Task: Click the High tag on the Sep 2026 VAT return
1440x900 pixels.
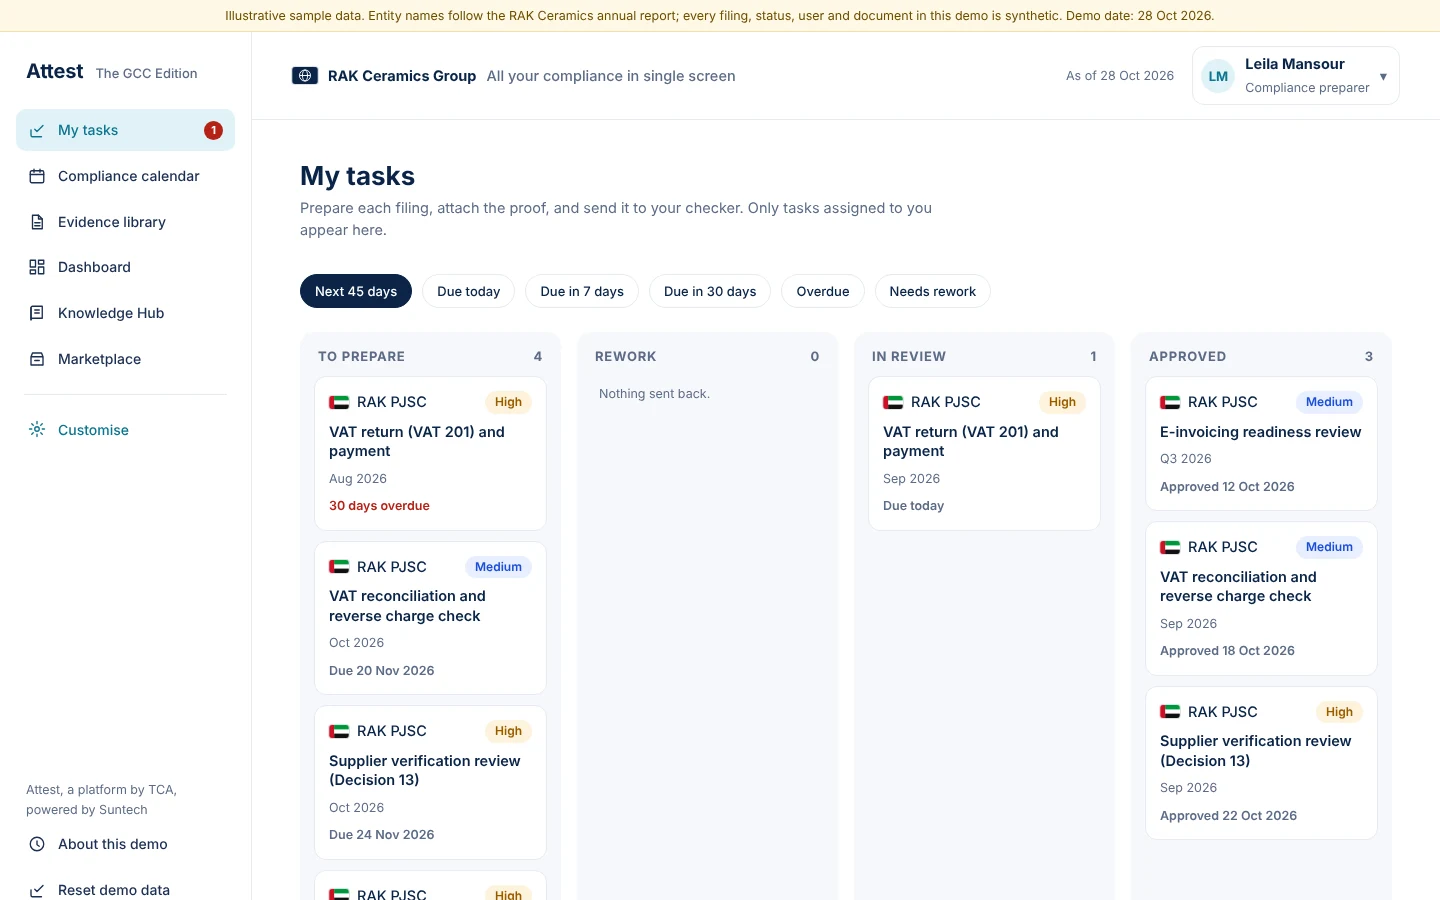Action: 1062,402
